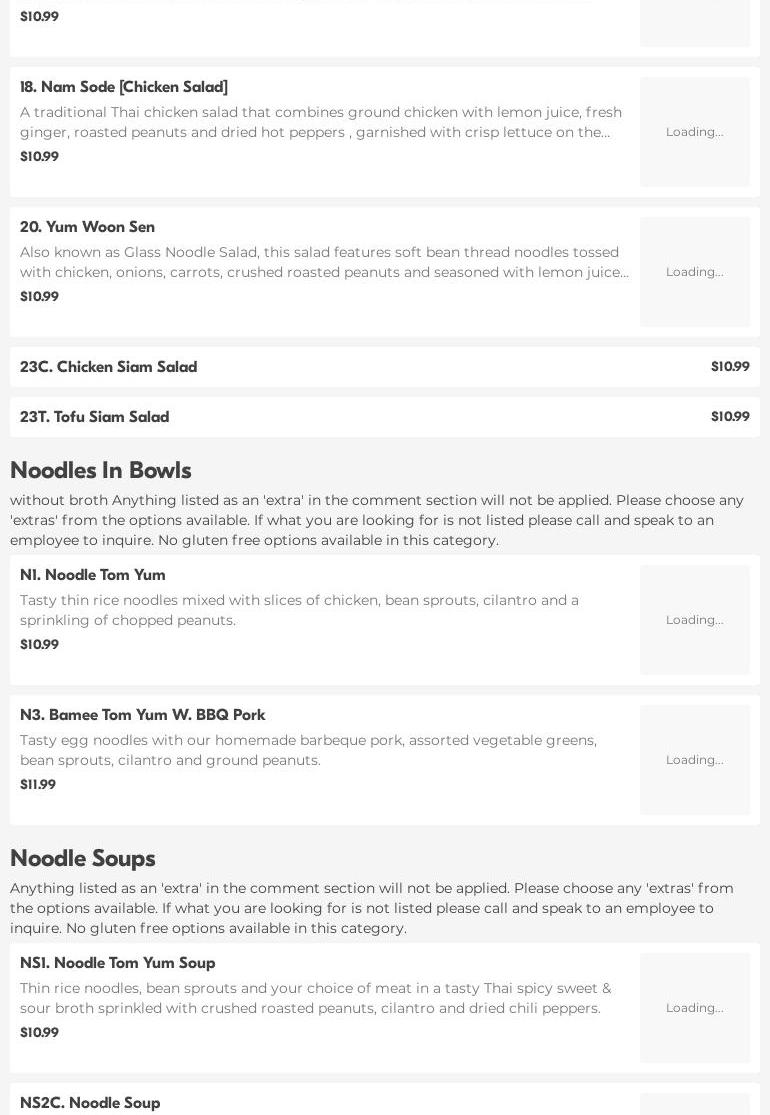
Task: Click the Bamee Tom Yum $11.99 price
Action: tap(38, 784)
